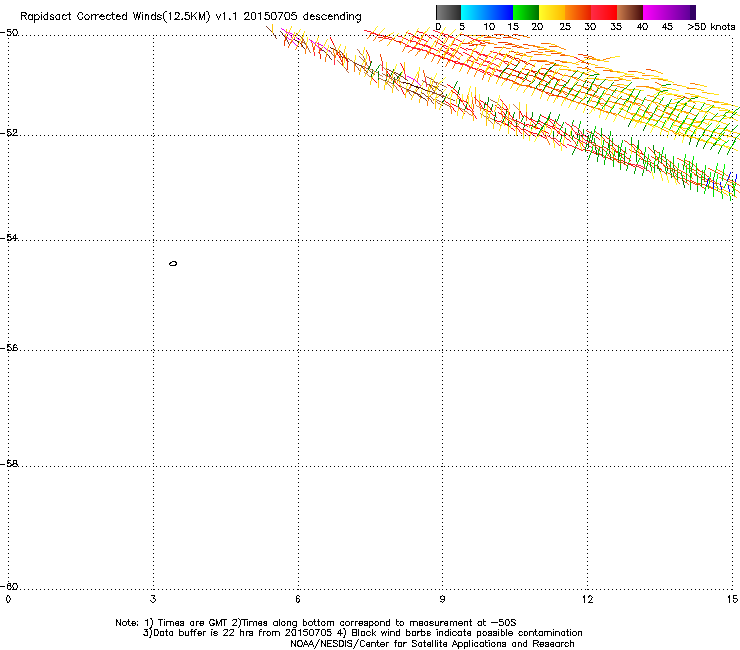
Task: Click the green 15-20 knots color swatch
Action: click(x=526, y=12)
